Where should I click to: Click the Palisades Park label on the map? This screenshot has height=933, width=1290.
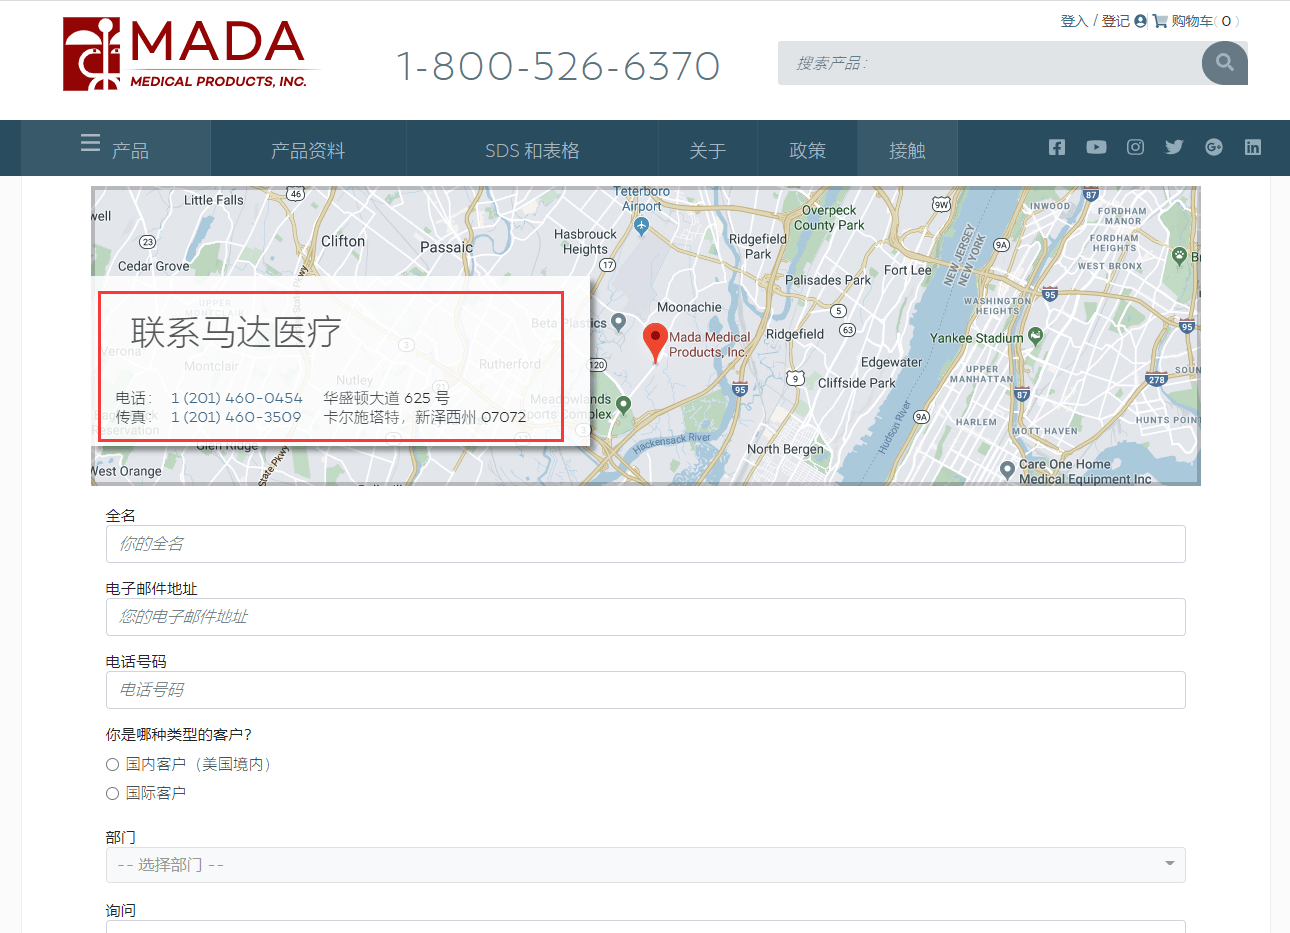[827, 280]
